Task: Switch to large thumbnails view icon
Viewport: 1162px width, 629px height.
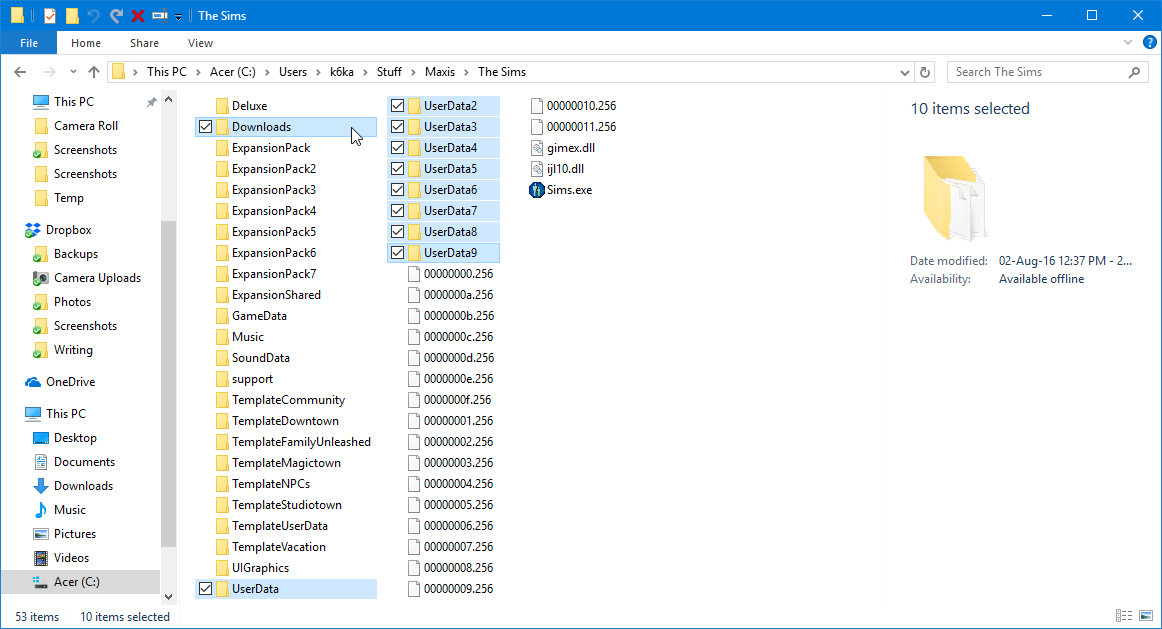Action: pyautogui.click(x=1146, y=616)
